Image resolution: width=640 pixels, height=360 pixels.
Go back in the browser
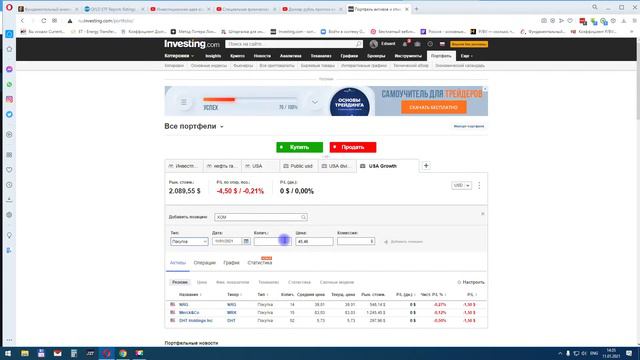(22, 20)
